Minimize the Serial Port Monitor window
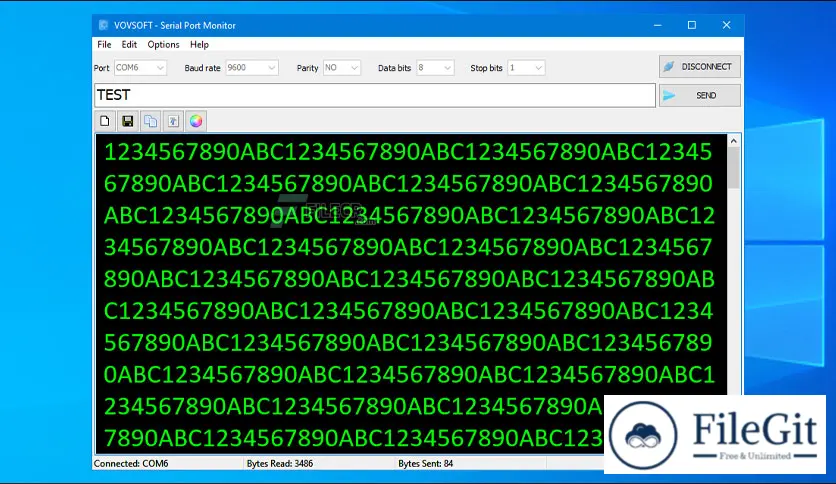The image size is (836, 484). (x=657, y=25)
